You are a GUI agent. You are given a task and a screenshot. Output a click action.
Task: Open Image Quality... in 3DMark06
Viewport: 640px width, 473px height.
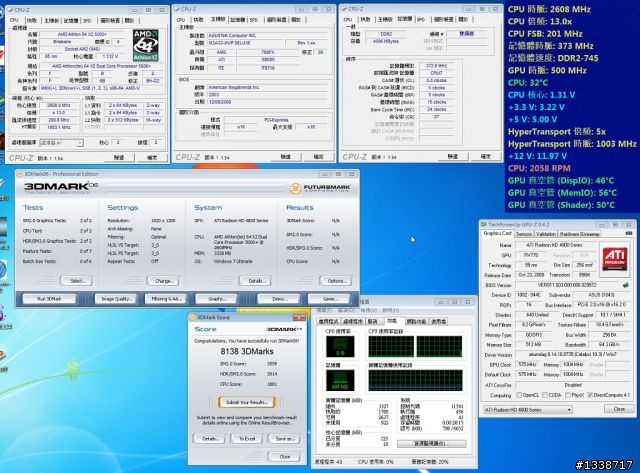116,299
